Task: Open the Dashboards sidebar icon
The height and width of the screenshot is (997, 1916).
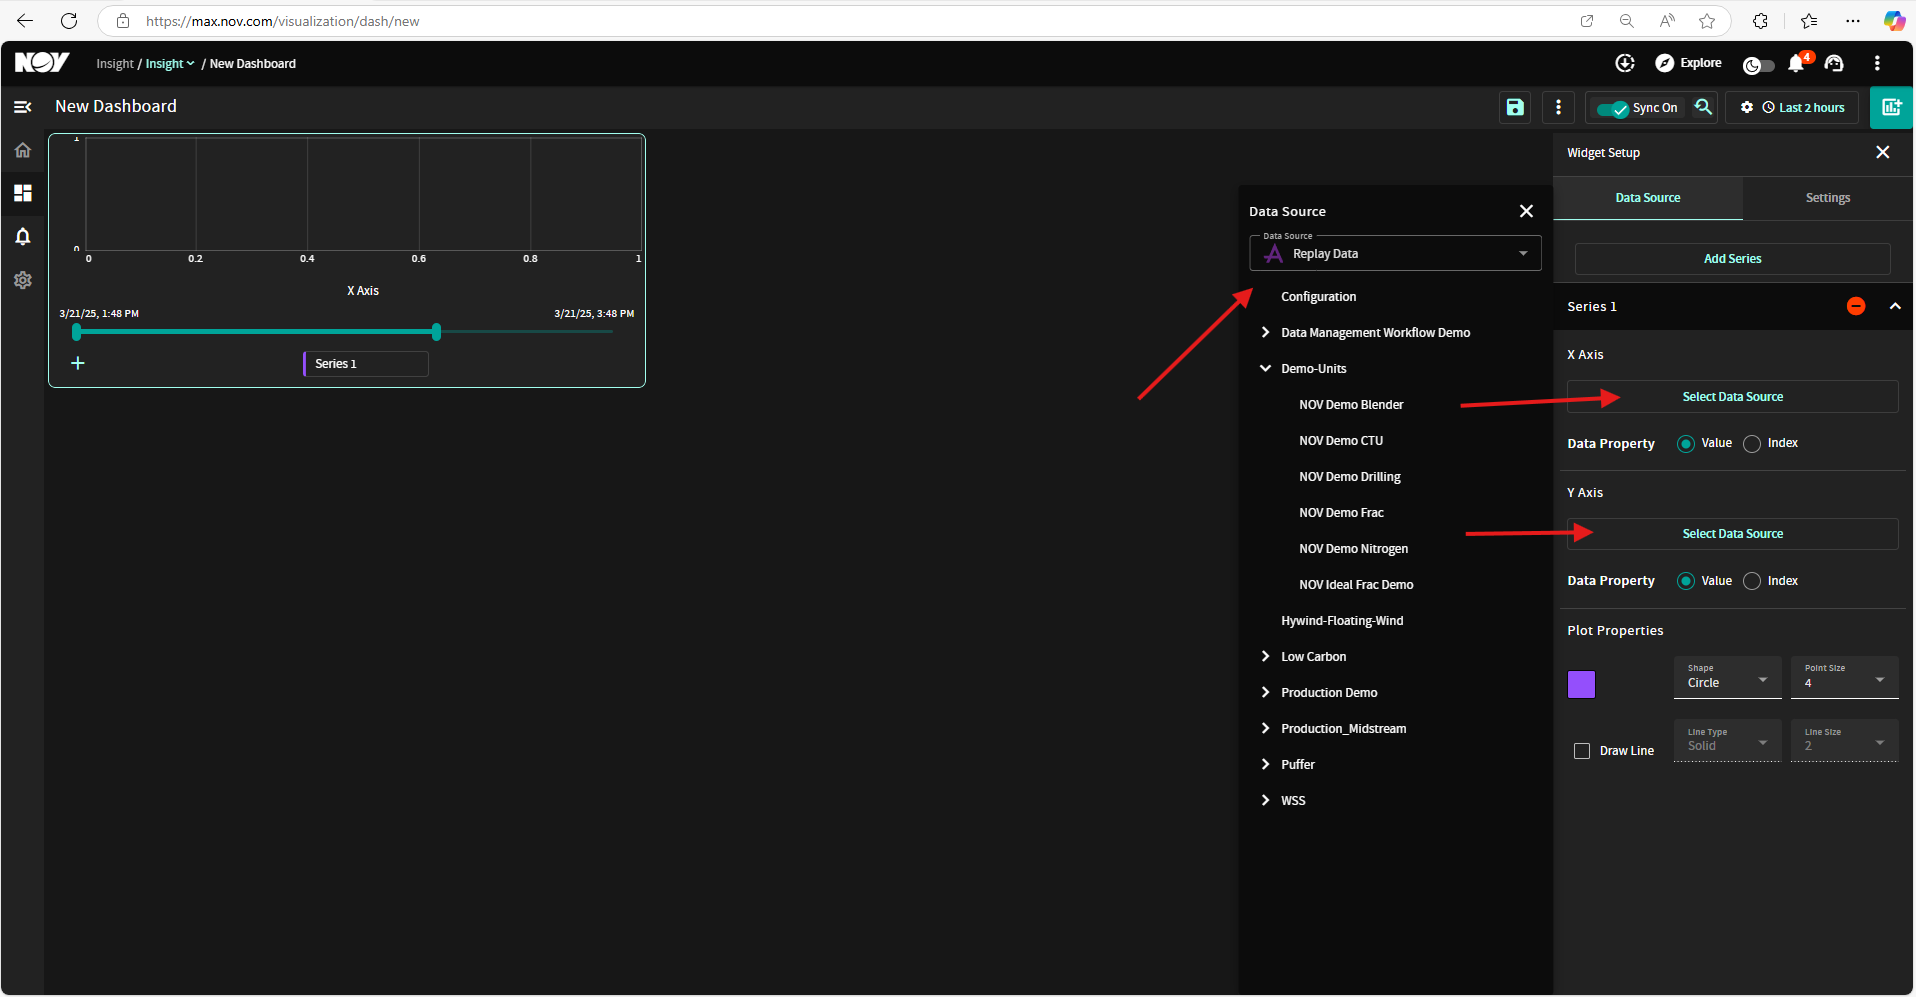Action: click(x=23, y=193)
